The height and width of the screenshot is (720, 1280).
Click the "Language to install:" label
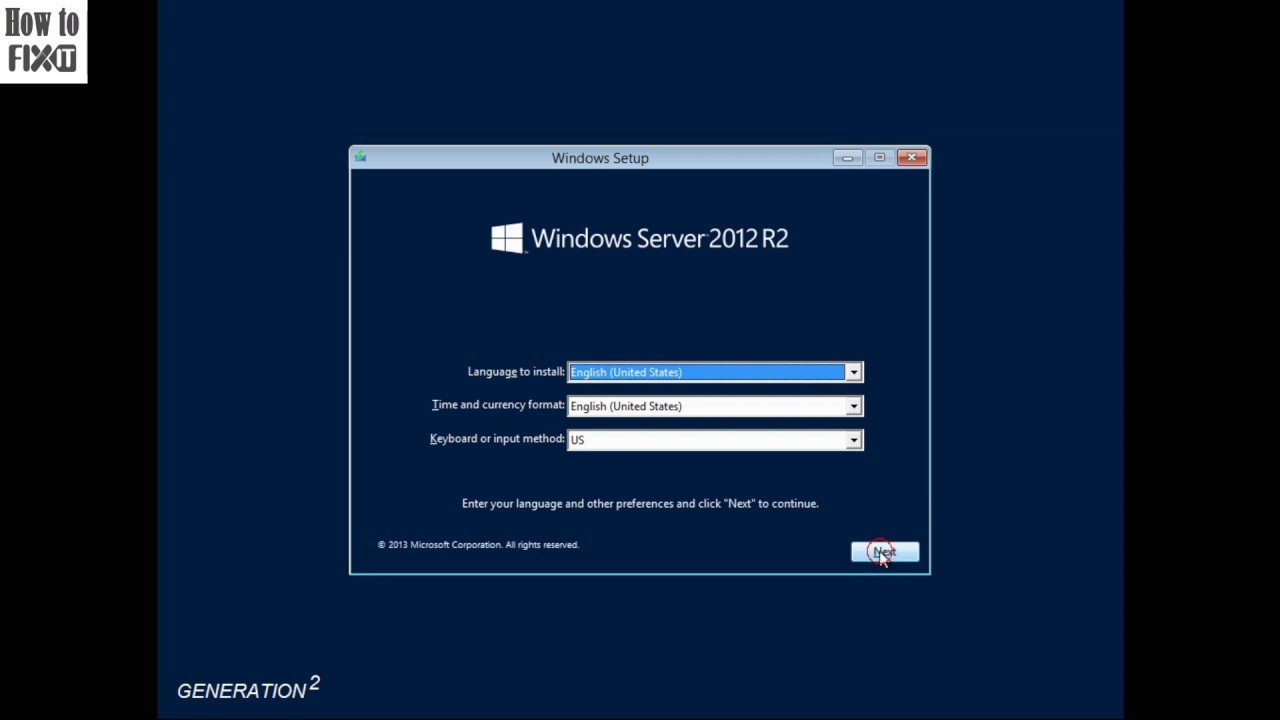tap(516, 372)
